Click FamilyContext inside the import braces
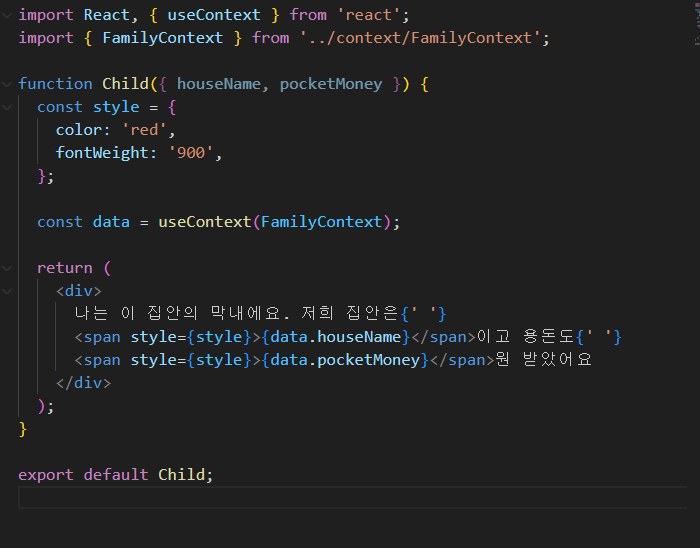 (162, 38)
